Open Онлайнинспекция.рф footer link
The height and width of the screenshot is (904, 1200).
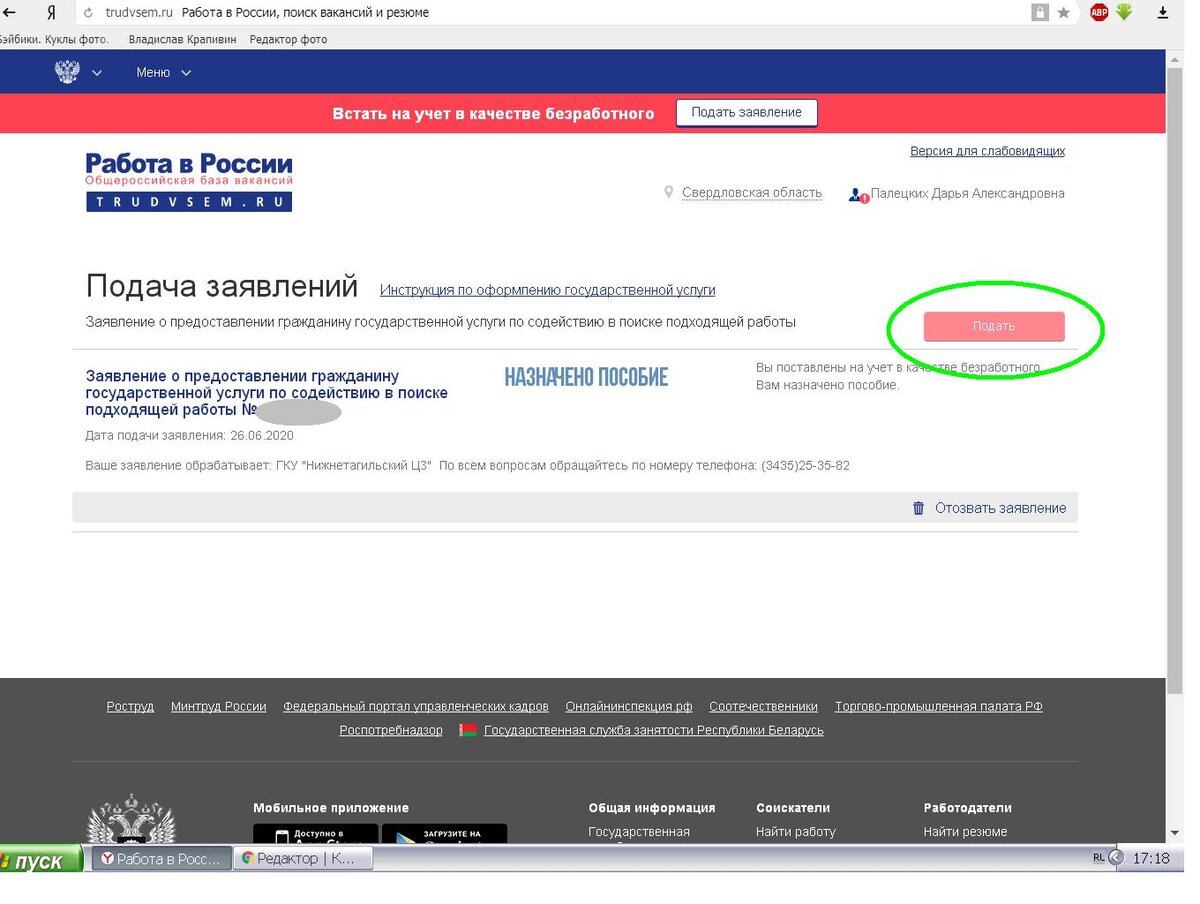pyautogui.click(x=629, y=706)
